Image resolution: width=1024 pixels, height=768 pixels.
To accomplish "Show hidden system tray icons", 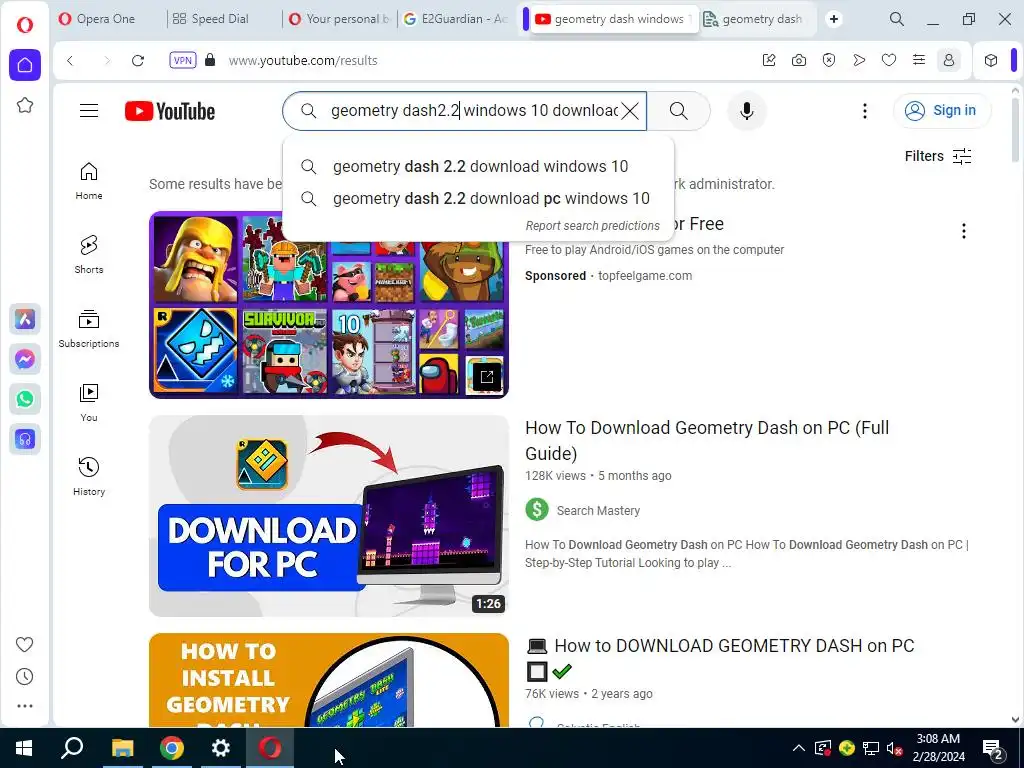I will point(799,748).
